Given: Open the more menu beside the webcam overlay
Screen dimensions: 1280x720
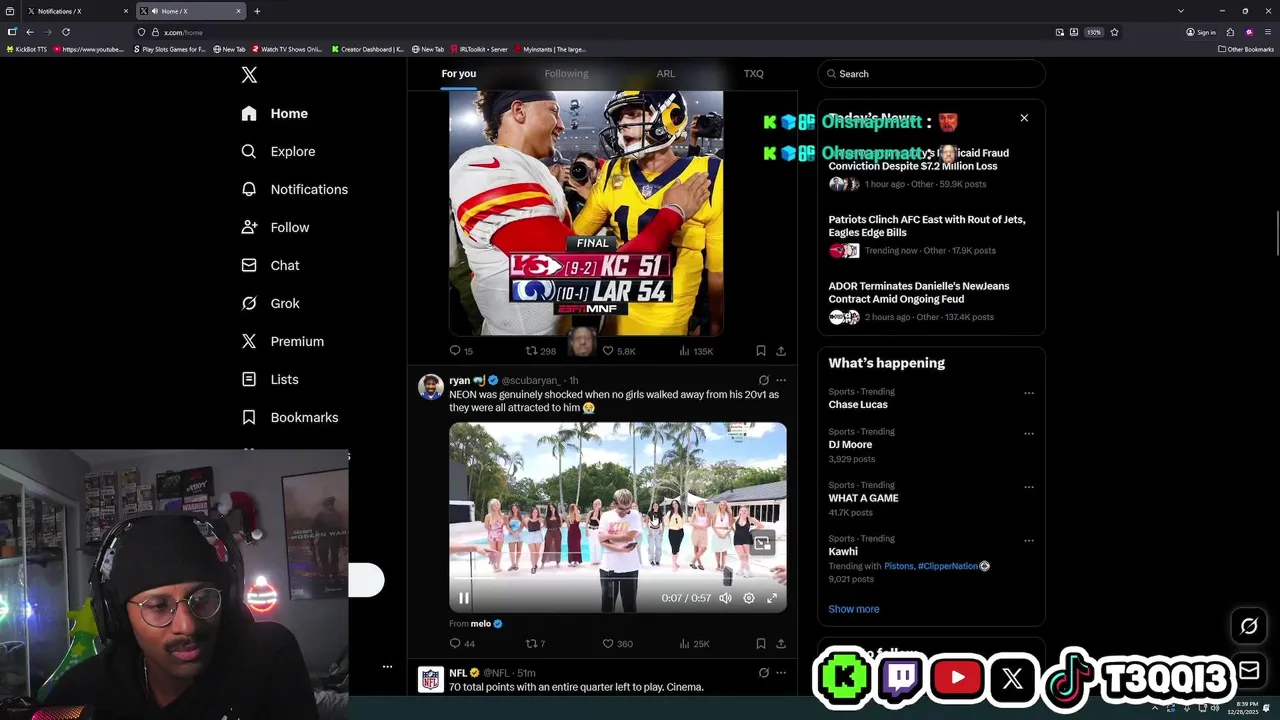Looking at the screenshot, I should coord(387,666).
